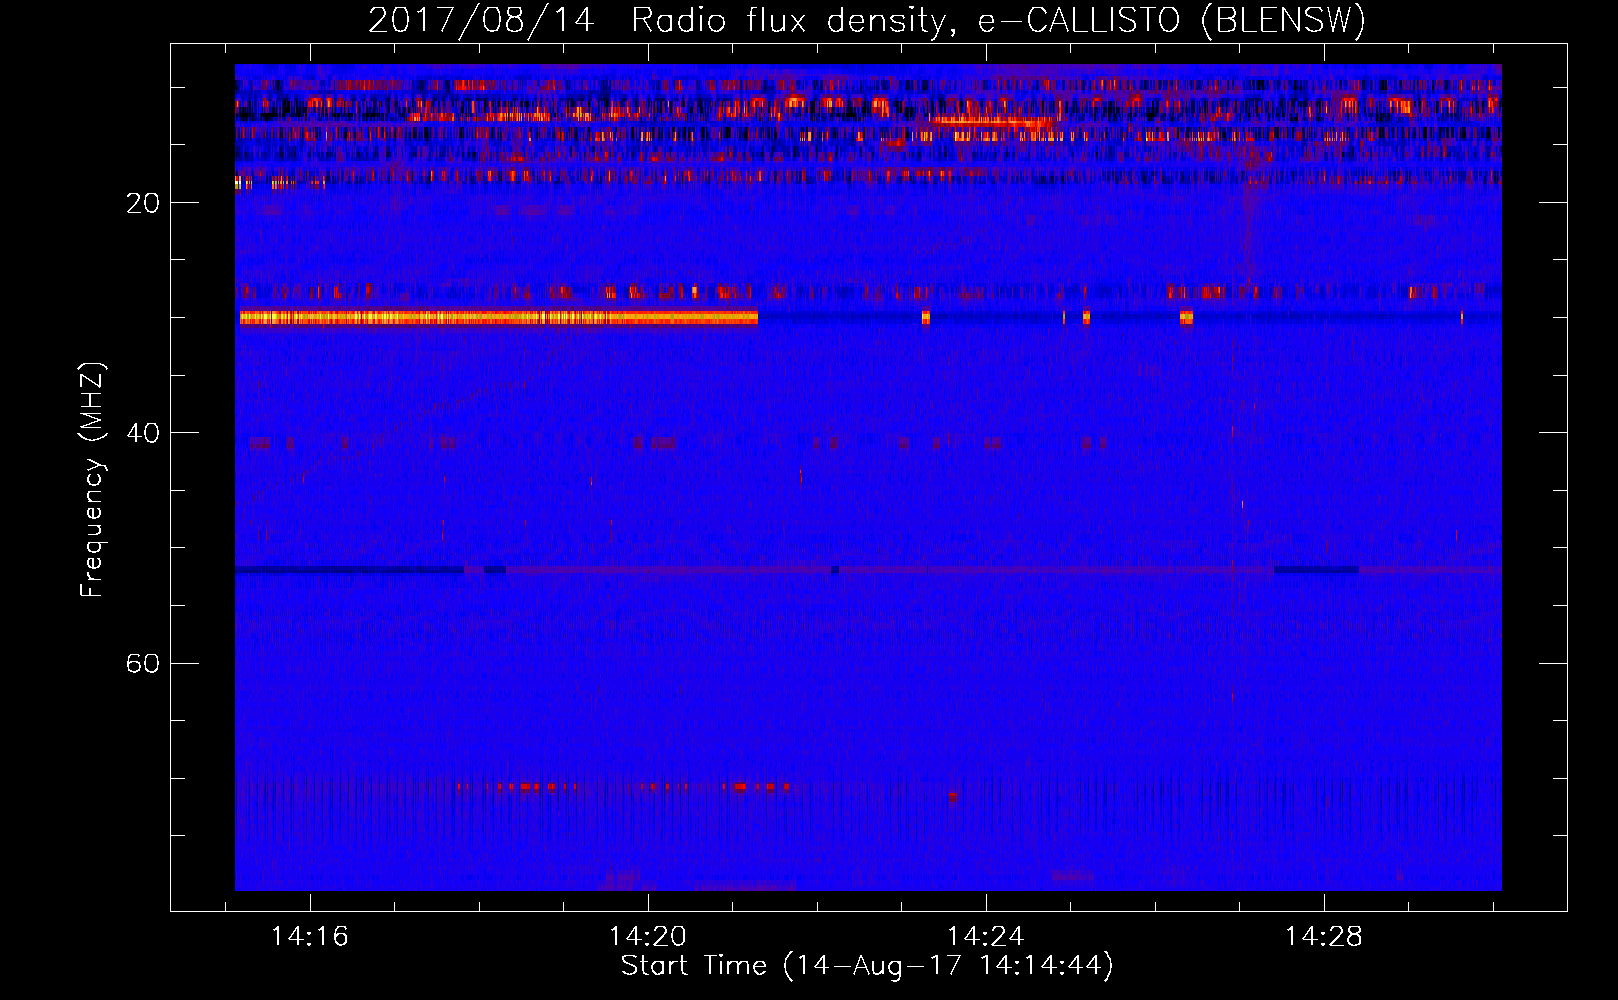Click the plot title '2017/08/14 Radio flux density, e-CALLISTO (BLENSW)'

(867, 20)
